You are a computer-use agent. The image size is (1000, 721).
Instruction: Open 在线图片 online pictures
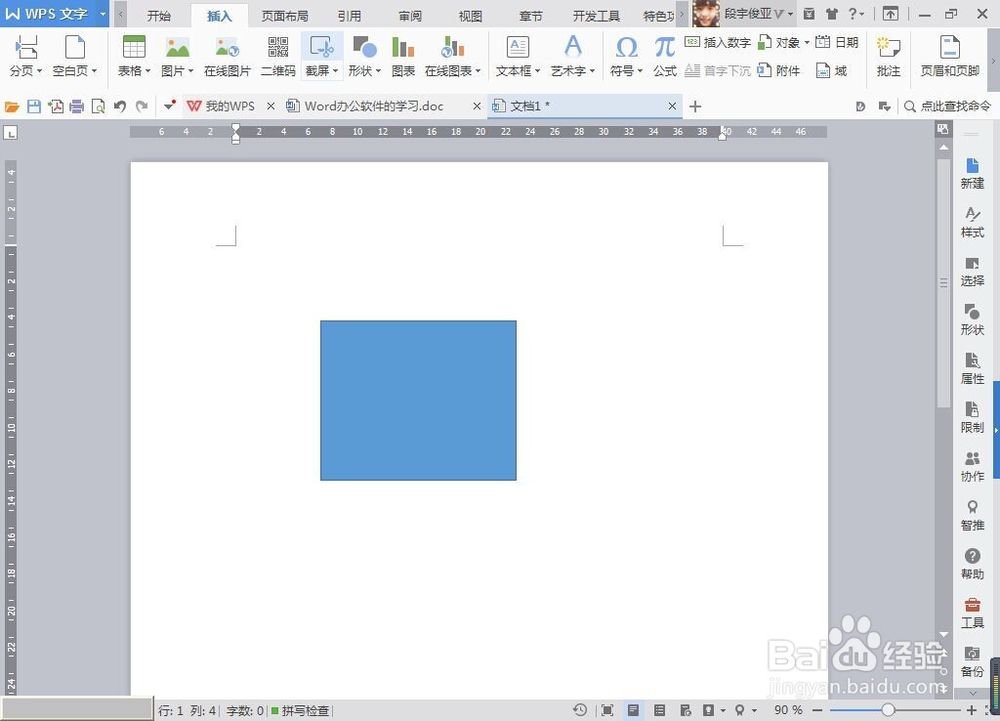[x=227, y=55]
